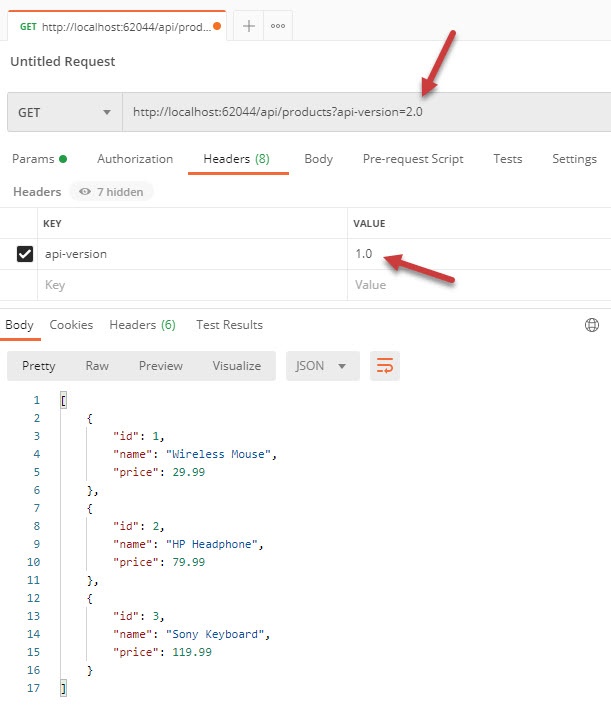
Task: Uncheck the api-version header checkbox
Action: [x=25, y=254]
